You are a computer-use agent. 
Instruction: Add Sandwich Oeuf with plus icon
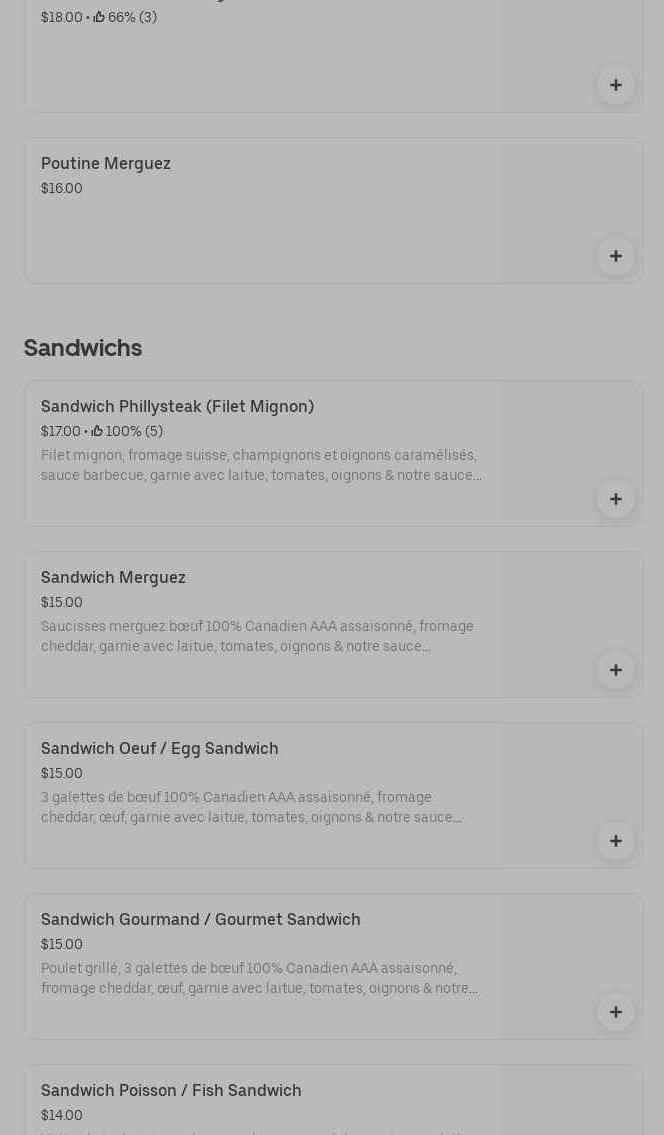(x=615, y=841)
